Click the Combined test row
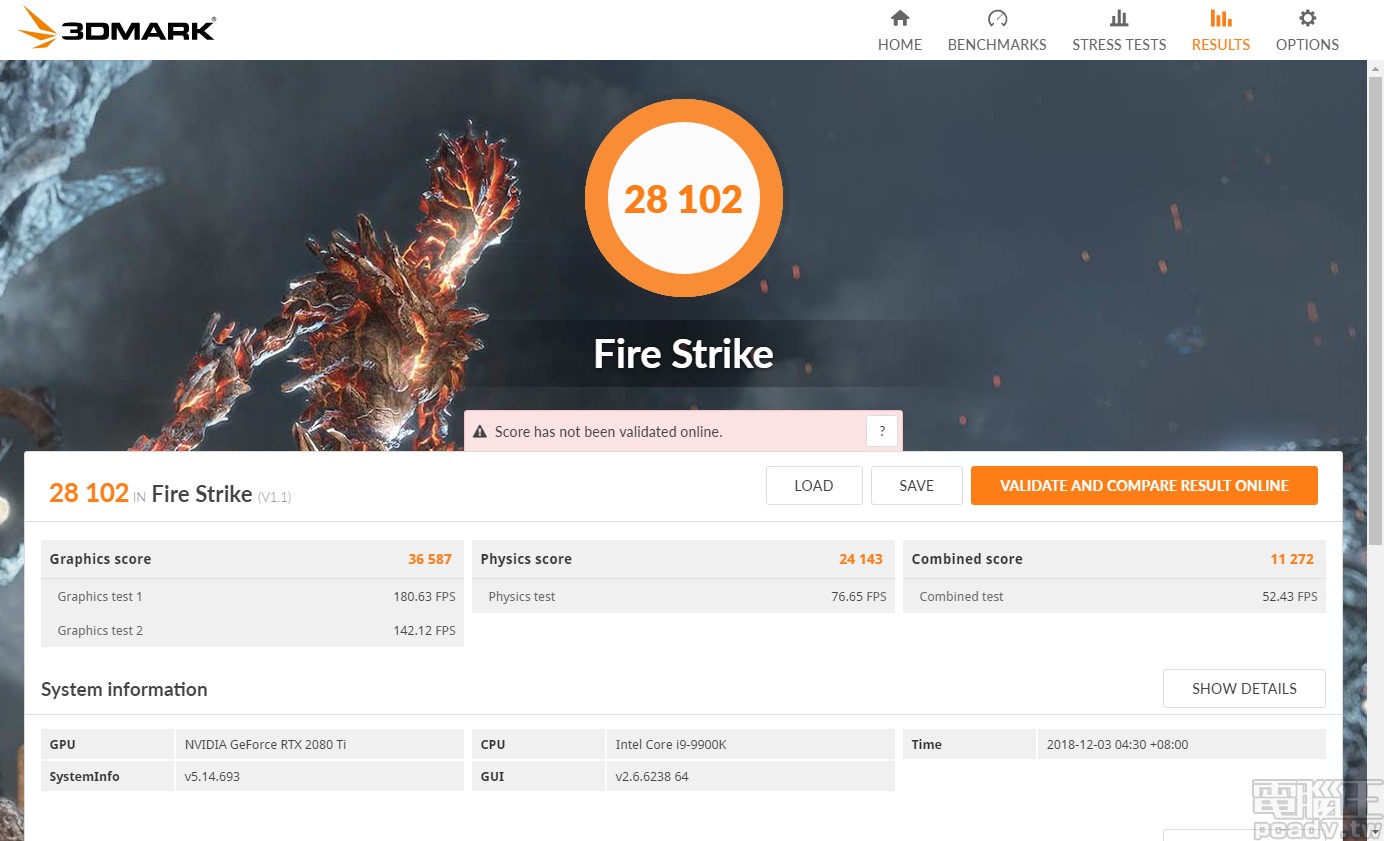This screenshot has width=1384, height=841. (1114, 596)
